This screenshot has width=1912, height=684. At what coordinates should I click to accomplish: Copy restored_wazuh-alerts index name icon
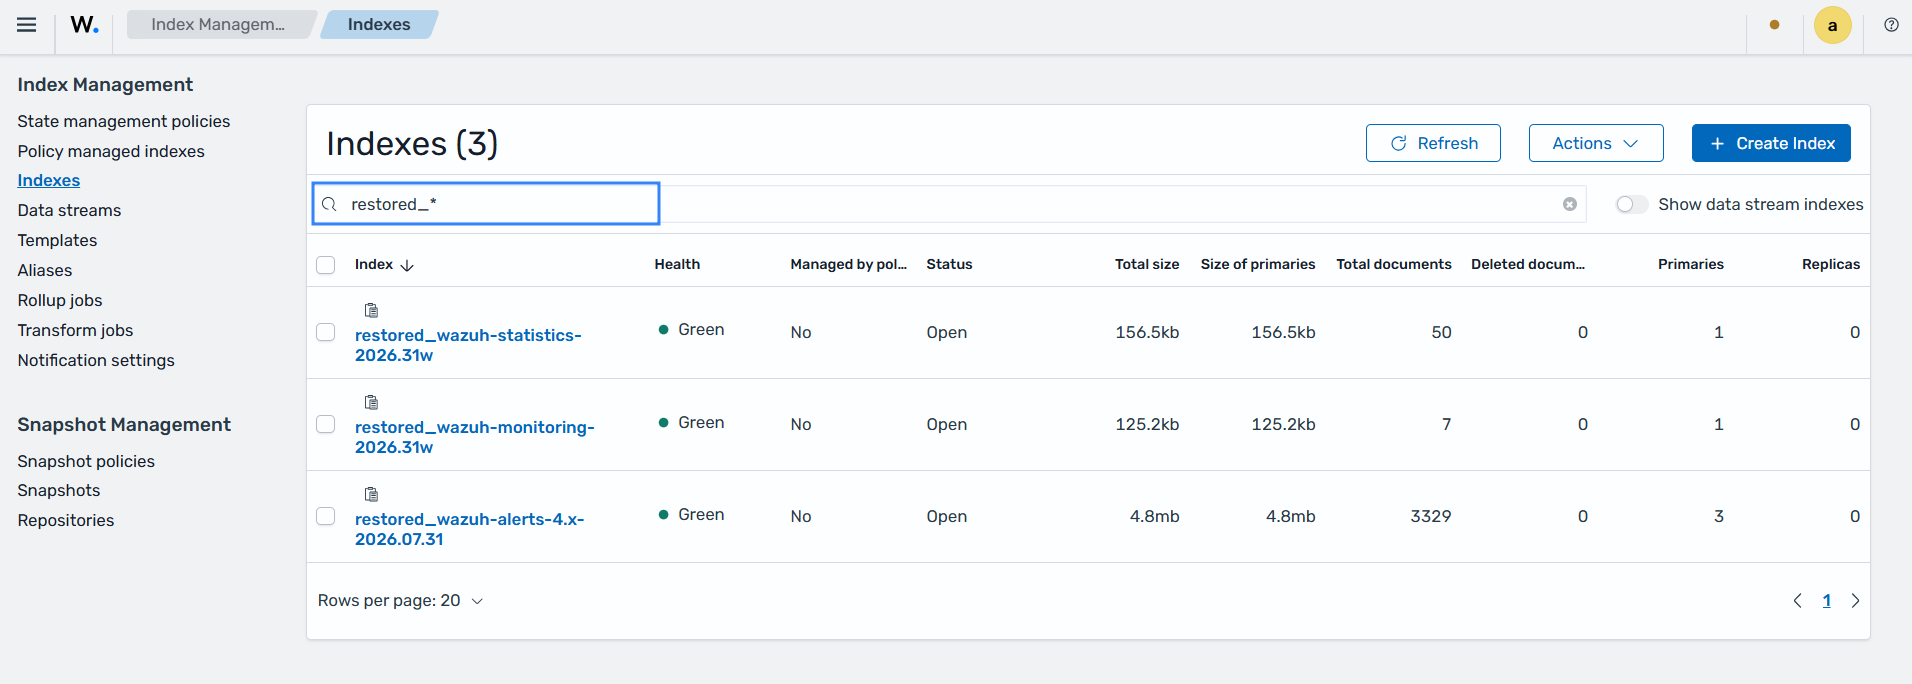click(x=372, y=494)
